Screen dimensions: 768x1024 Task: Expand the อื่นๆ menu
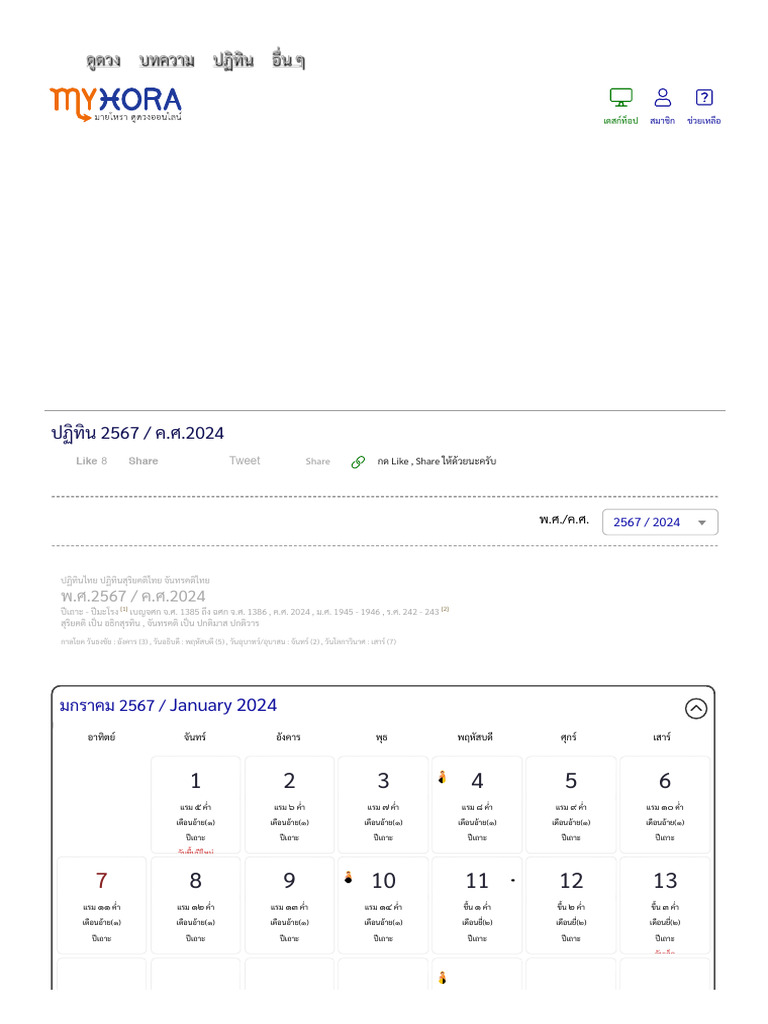tap(288, 61)
